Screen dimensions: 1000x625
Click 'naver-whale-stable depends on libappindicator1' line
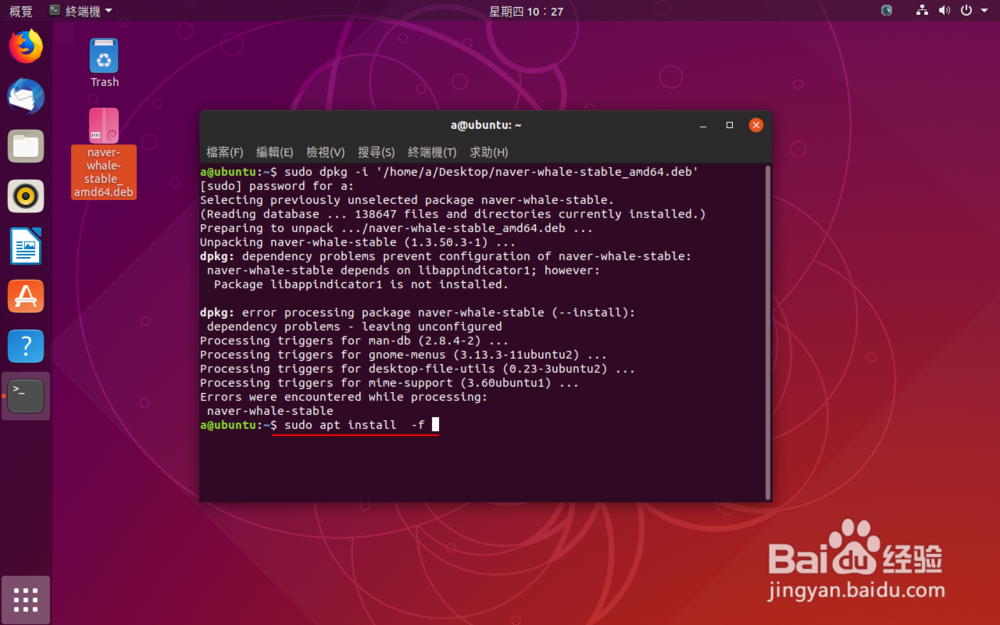coord(403,270)
